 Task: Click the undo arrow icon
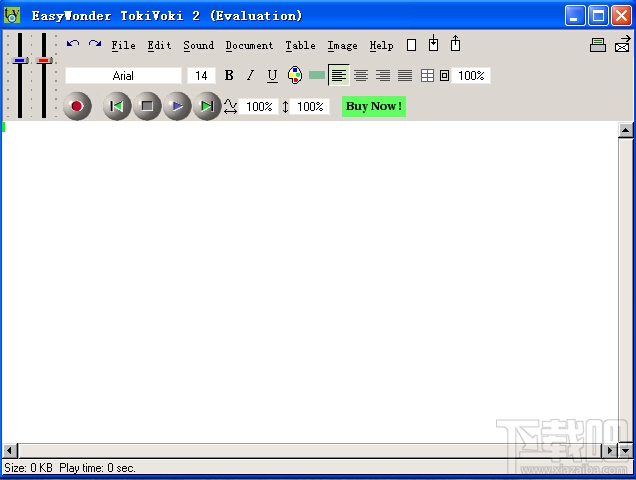(73, 43)
